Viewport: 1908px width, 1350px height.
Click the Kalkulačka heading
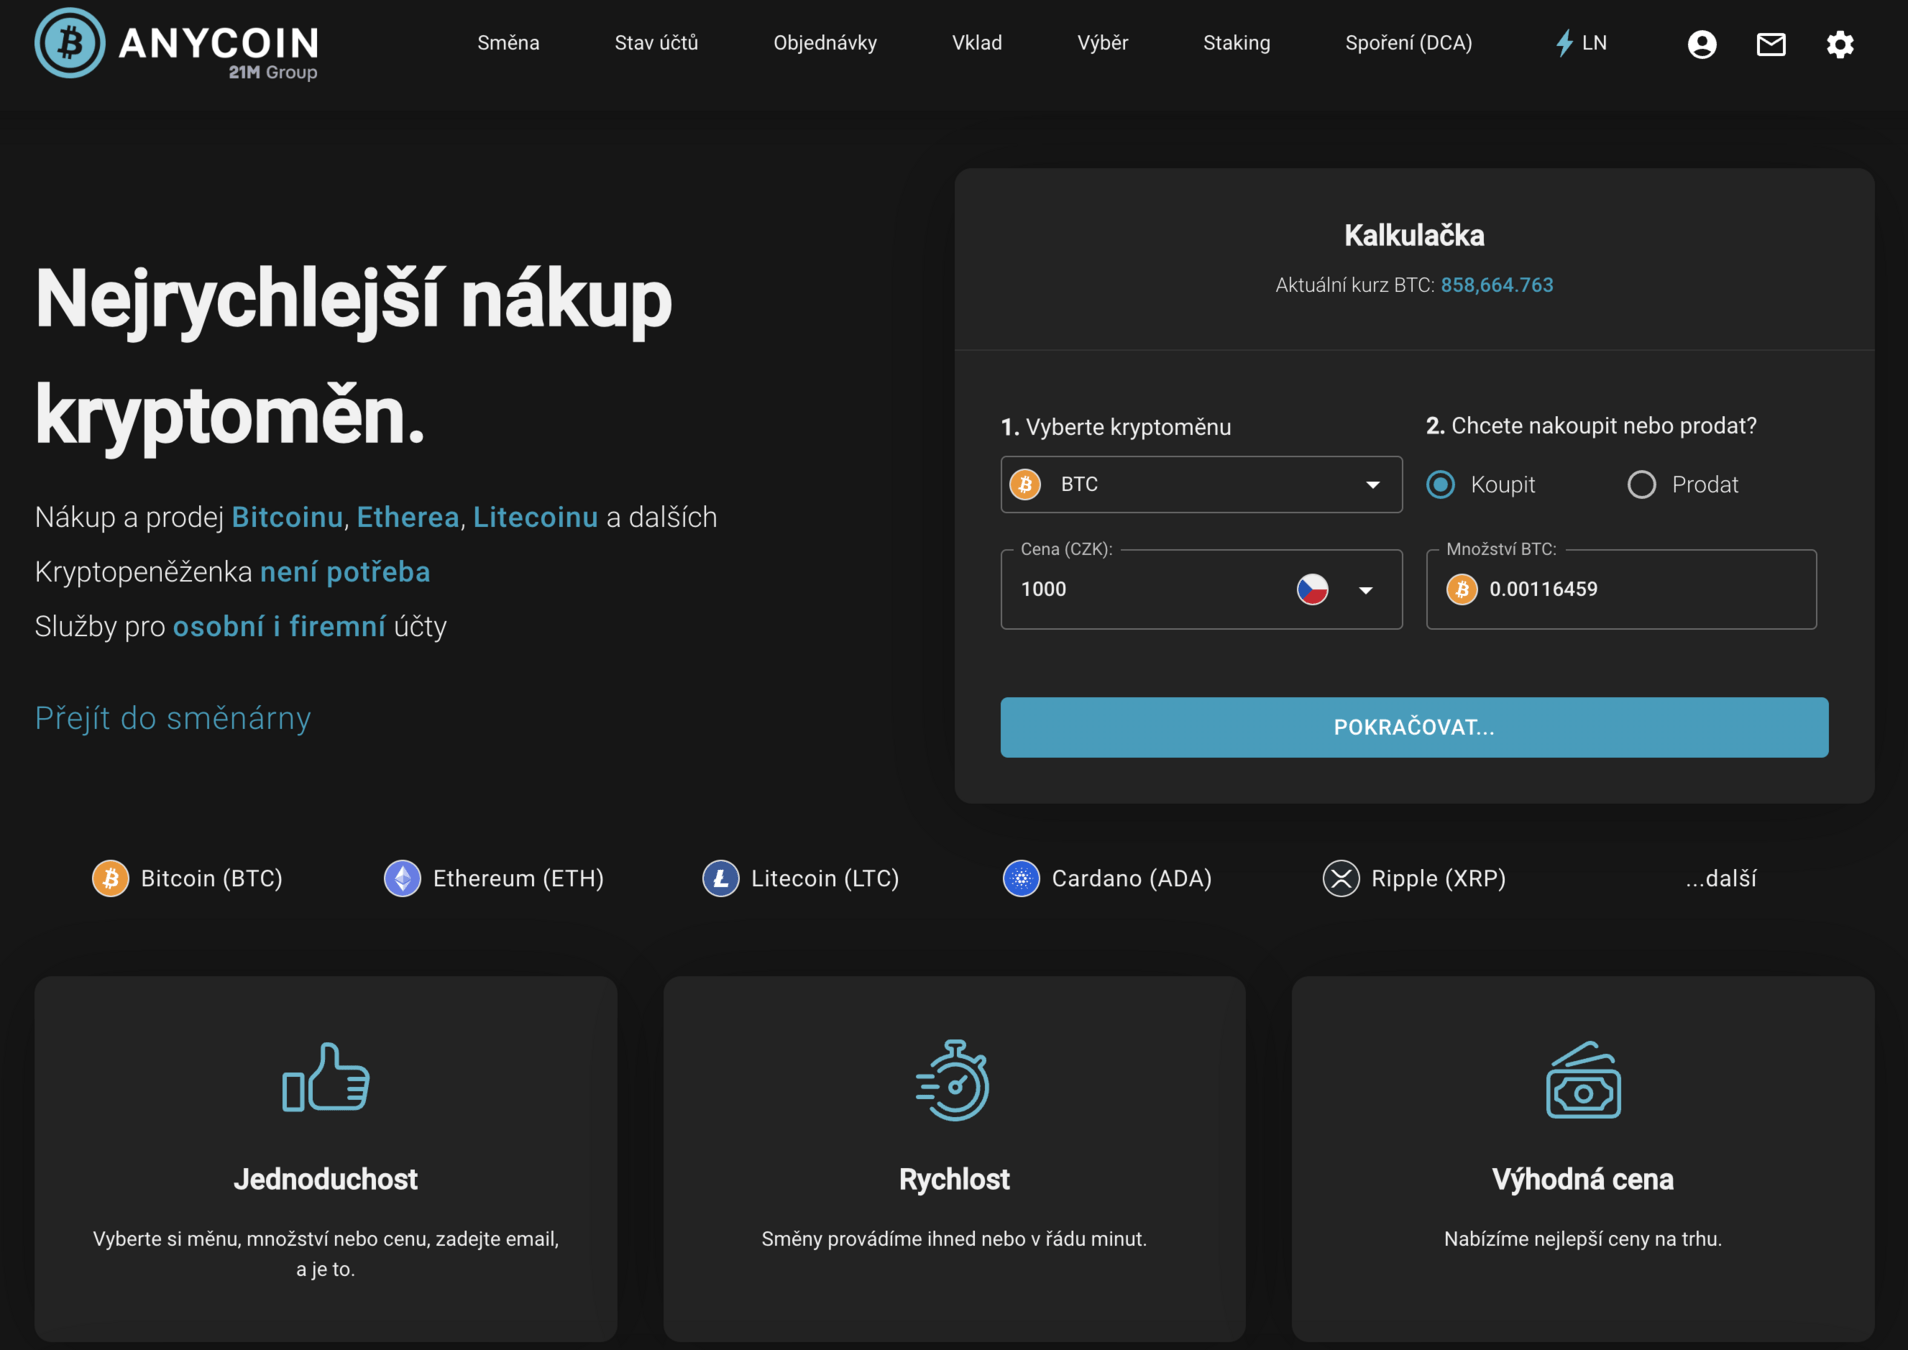(1414, 236)
